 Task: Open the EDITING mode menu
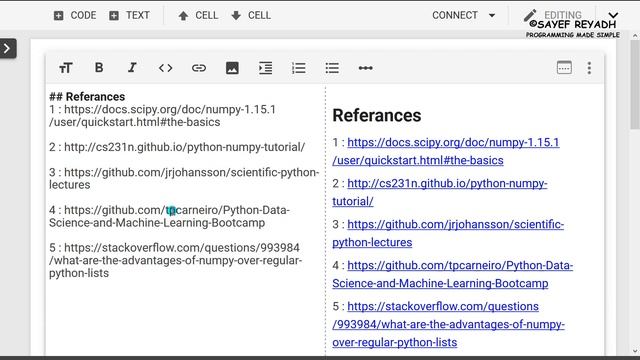tap(553, 16)
